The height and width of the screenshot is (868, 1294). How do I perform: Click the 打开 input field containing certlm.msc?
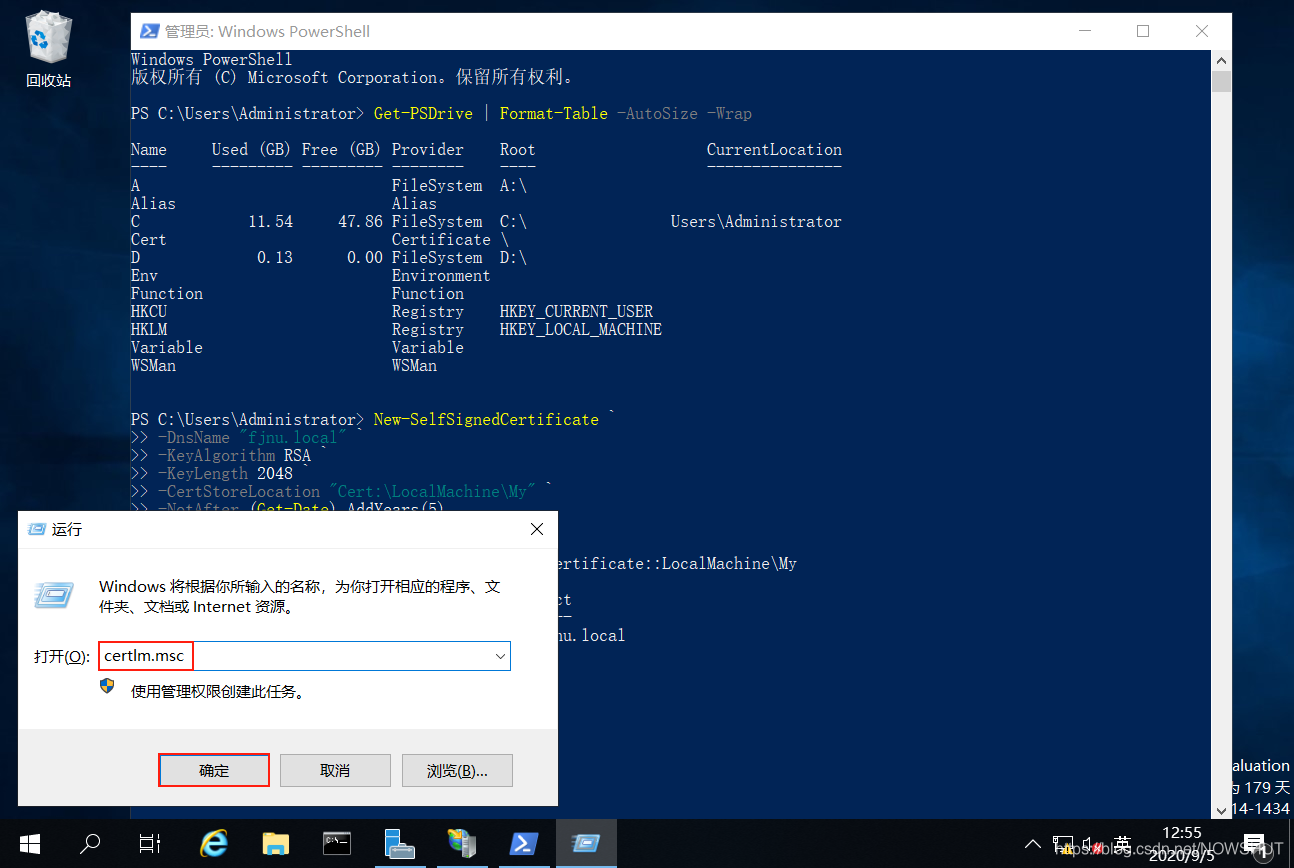click(304, 656)
